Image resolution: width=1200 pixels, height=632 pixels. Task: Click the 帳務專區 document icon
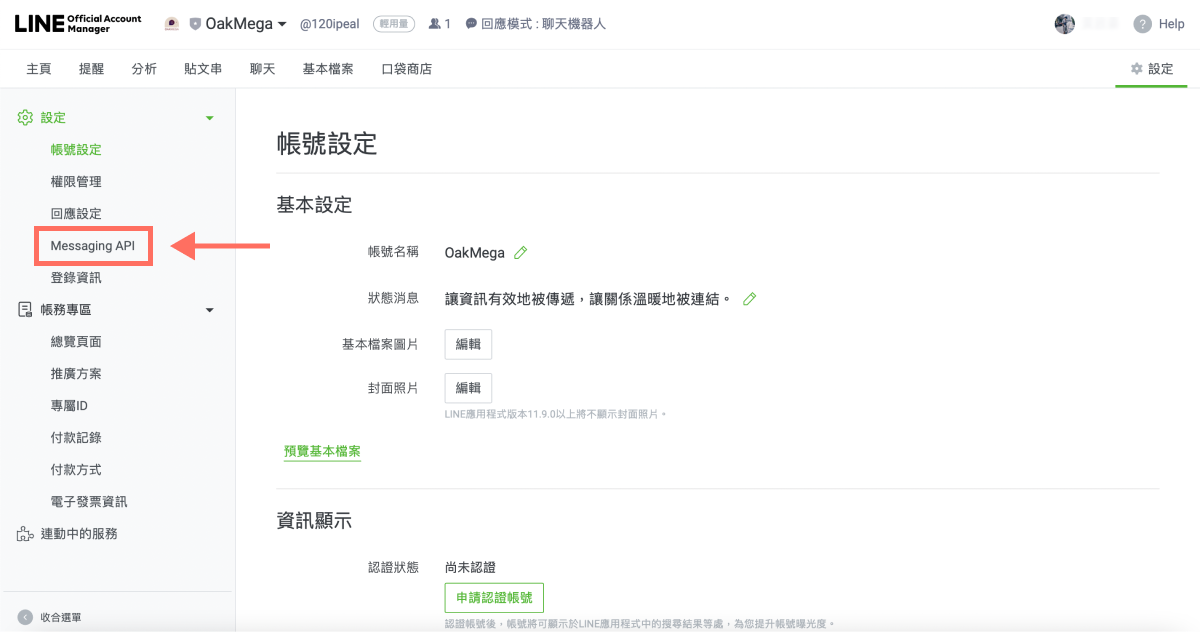click(x=26, y=310)
